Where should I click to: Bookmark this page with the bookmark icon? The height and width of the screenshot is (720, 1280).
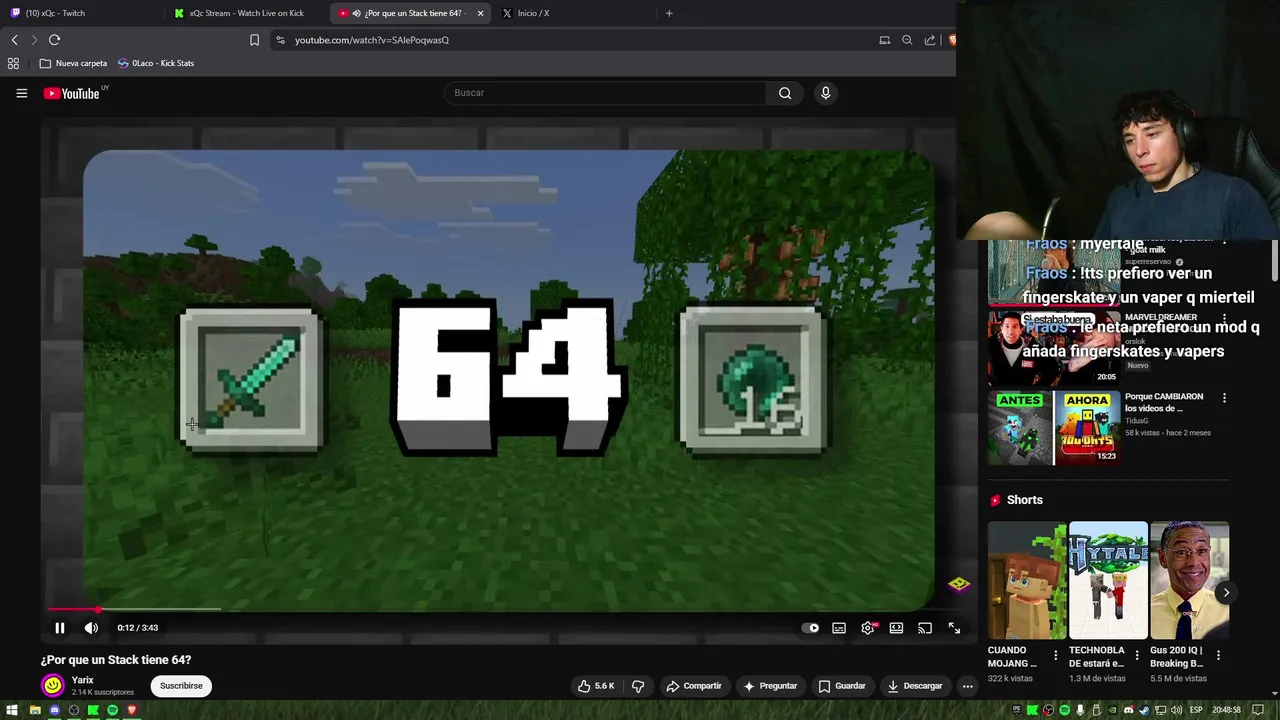(x=254, y=40)
